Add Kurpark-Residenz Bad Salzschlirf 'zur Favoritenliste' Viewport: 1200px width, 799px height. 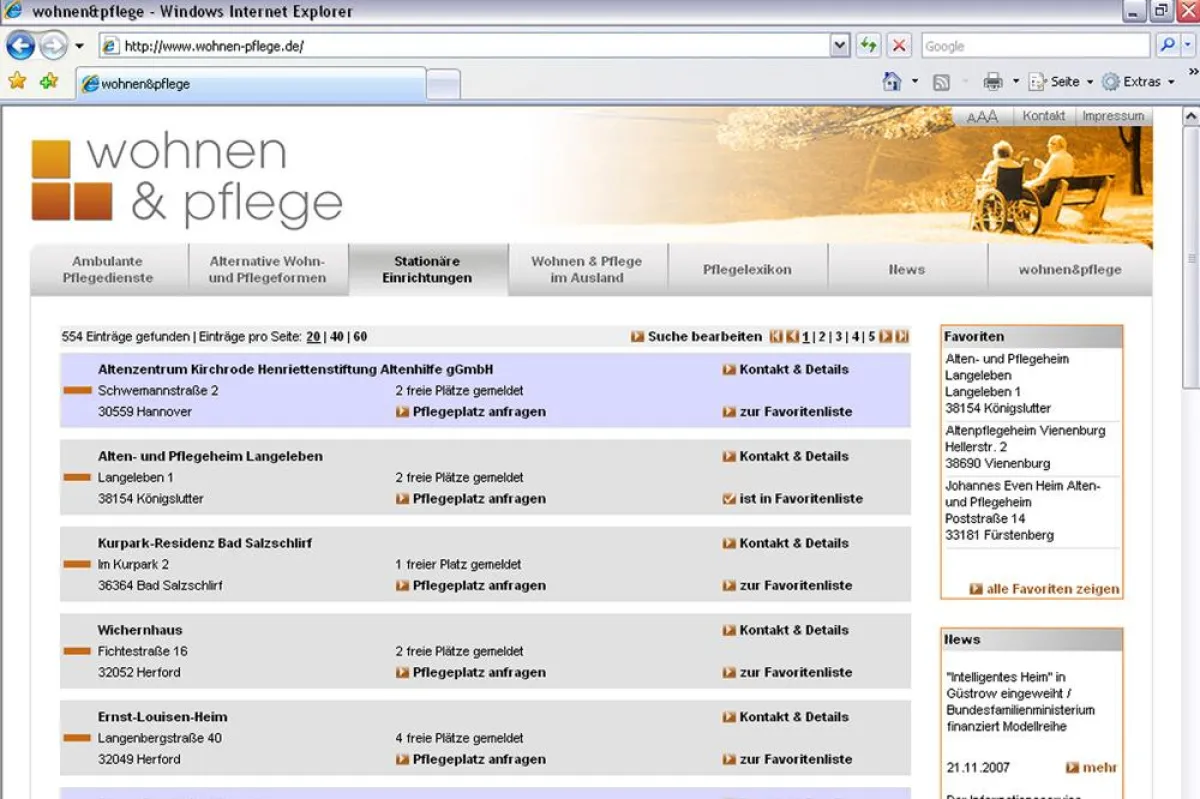[788, 585]
